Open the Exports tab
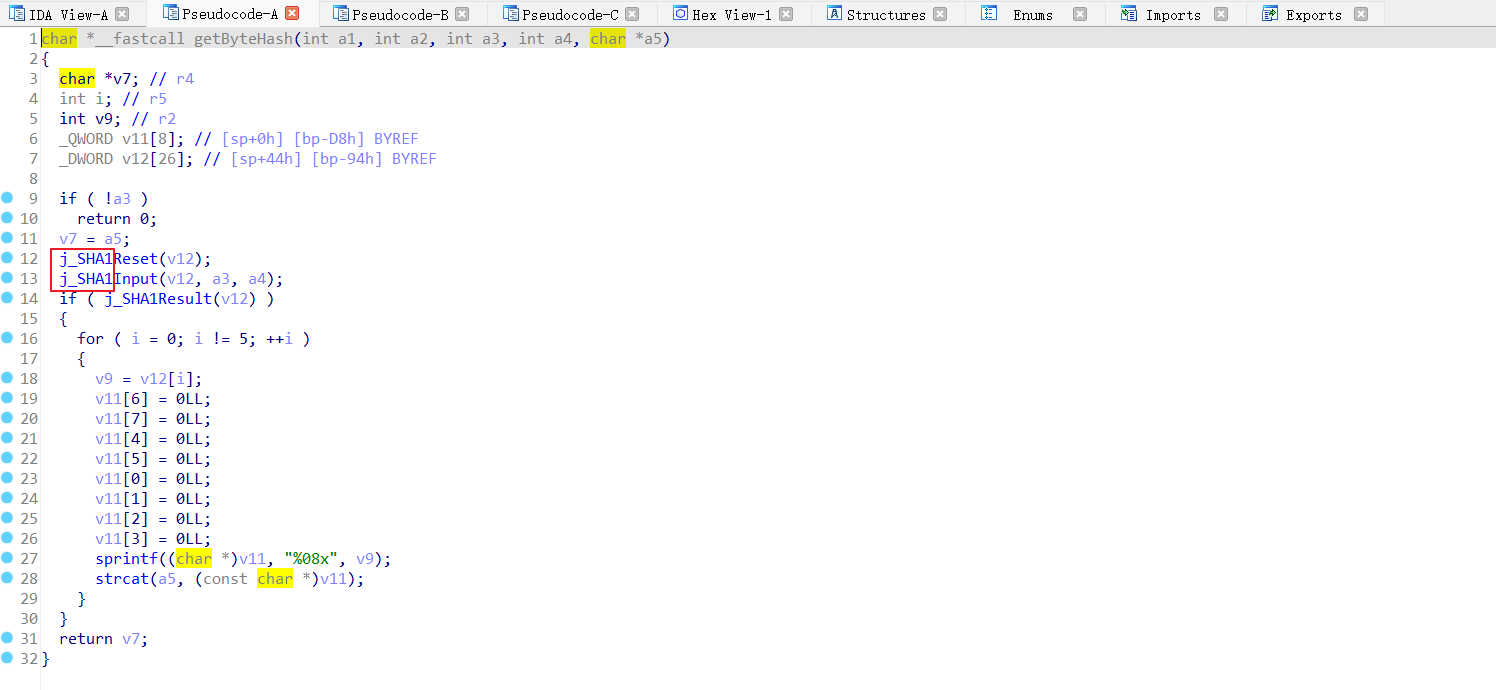1496x690 pixels. tap(1314, 15)
